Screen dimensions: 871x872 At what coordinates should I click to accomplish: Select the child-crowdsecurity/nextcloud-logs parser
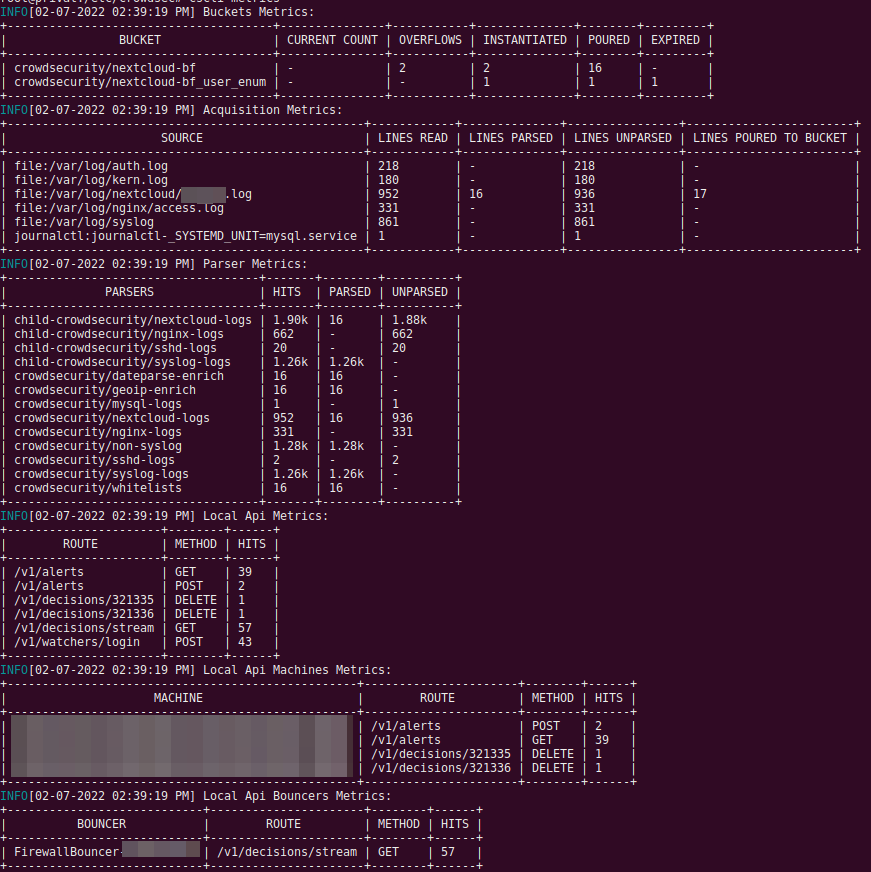133,320
